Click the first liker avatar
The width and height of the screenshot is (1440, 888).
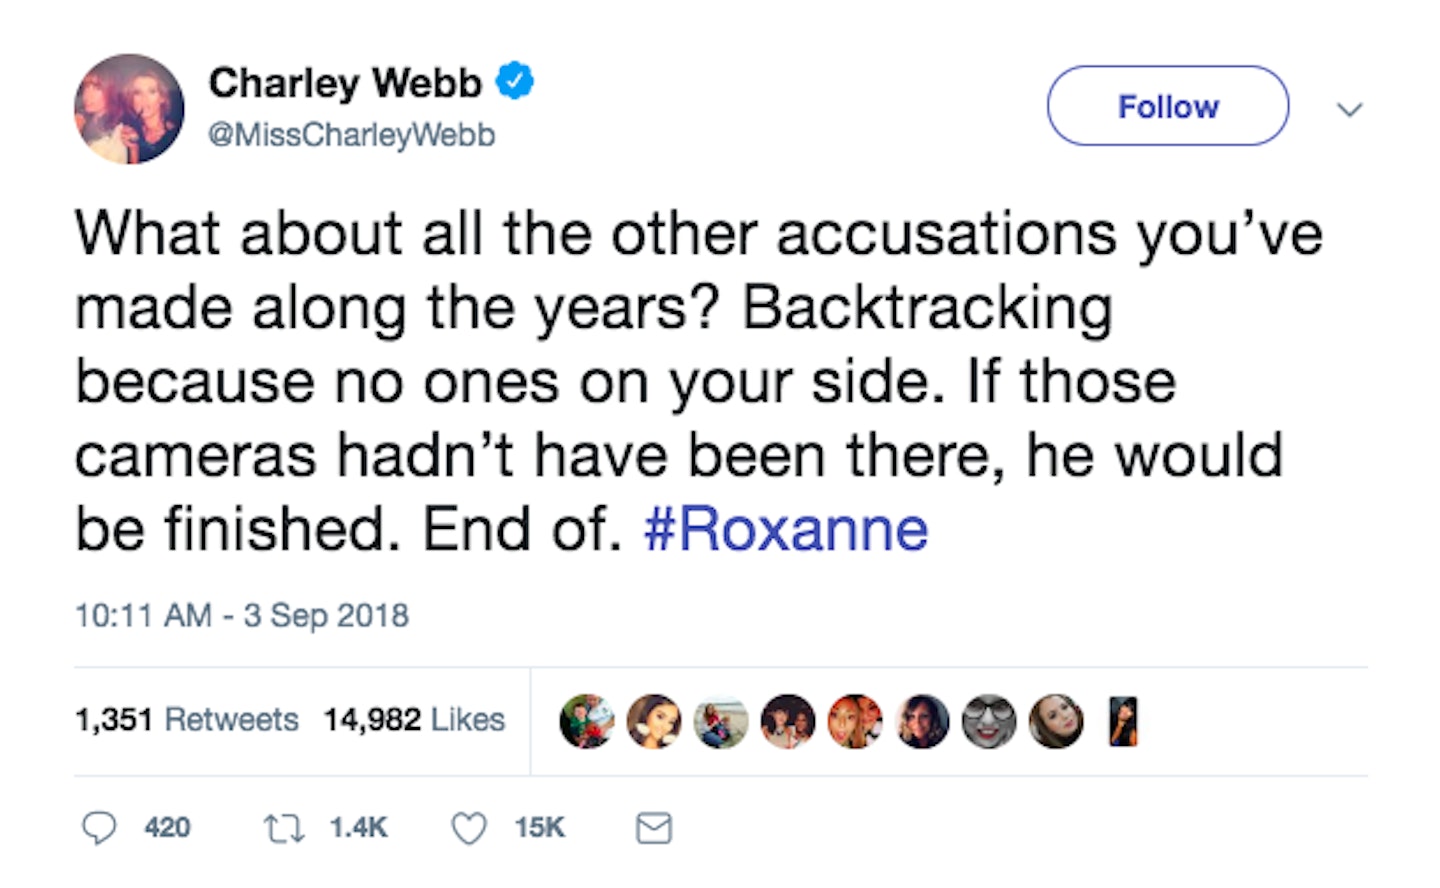(587, 722)
